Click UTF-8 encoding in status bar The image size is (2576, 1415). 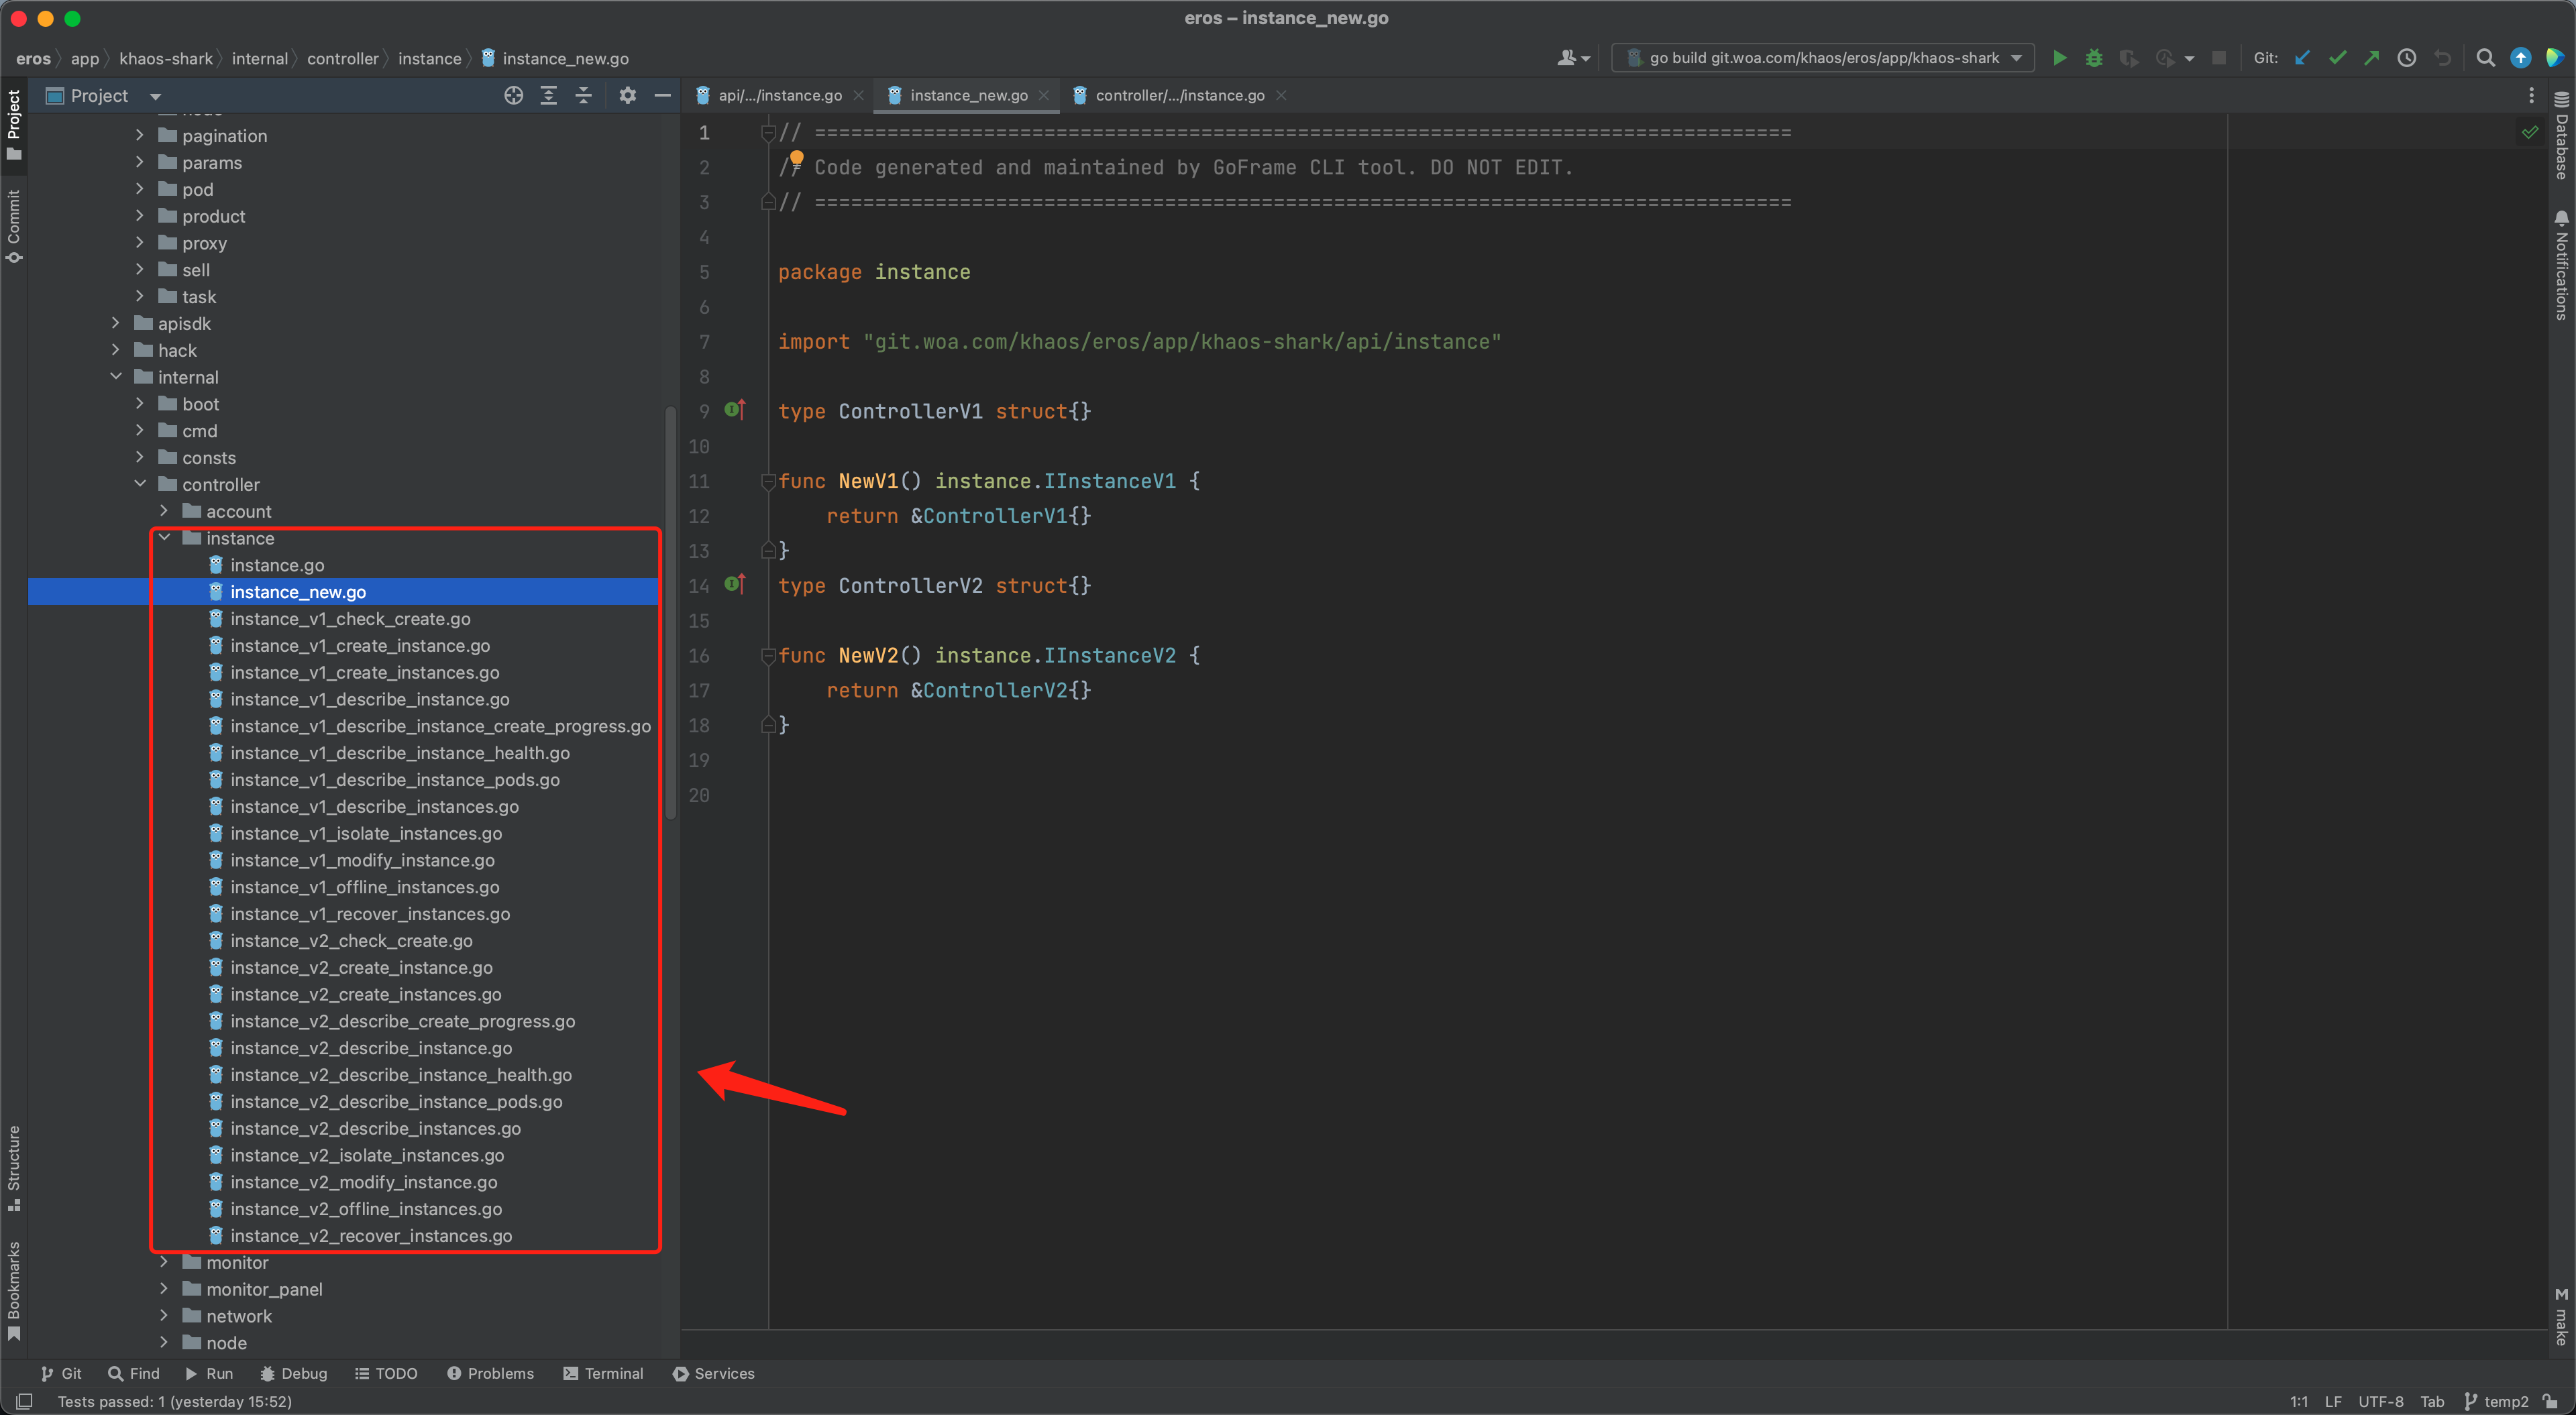2380,1401
